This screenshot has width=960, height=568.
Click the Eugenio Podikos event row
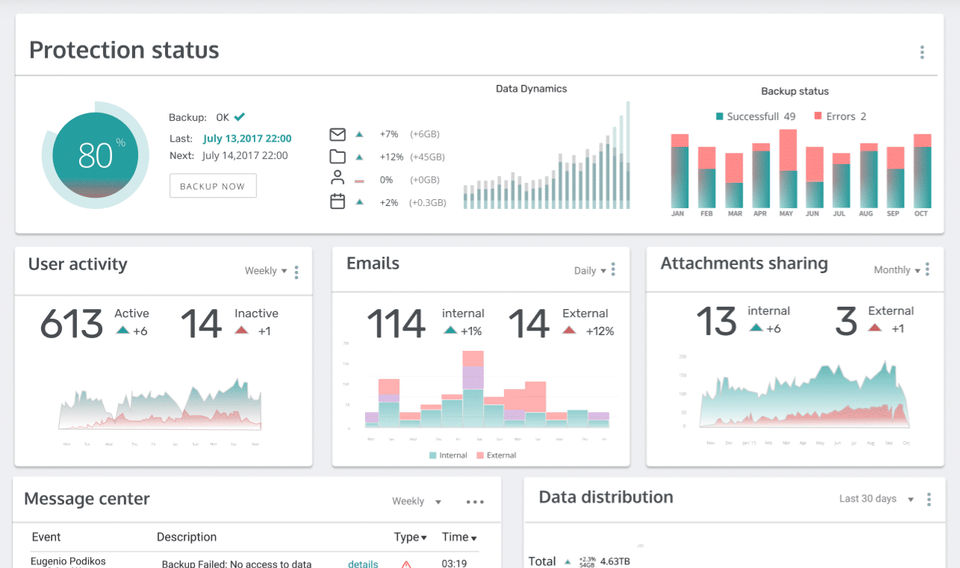[x=255, y=562]
